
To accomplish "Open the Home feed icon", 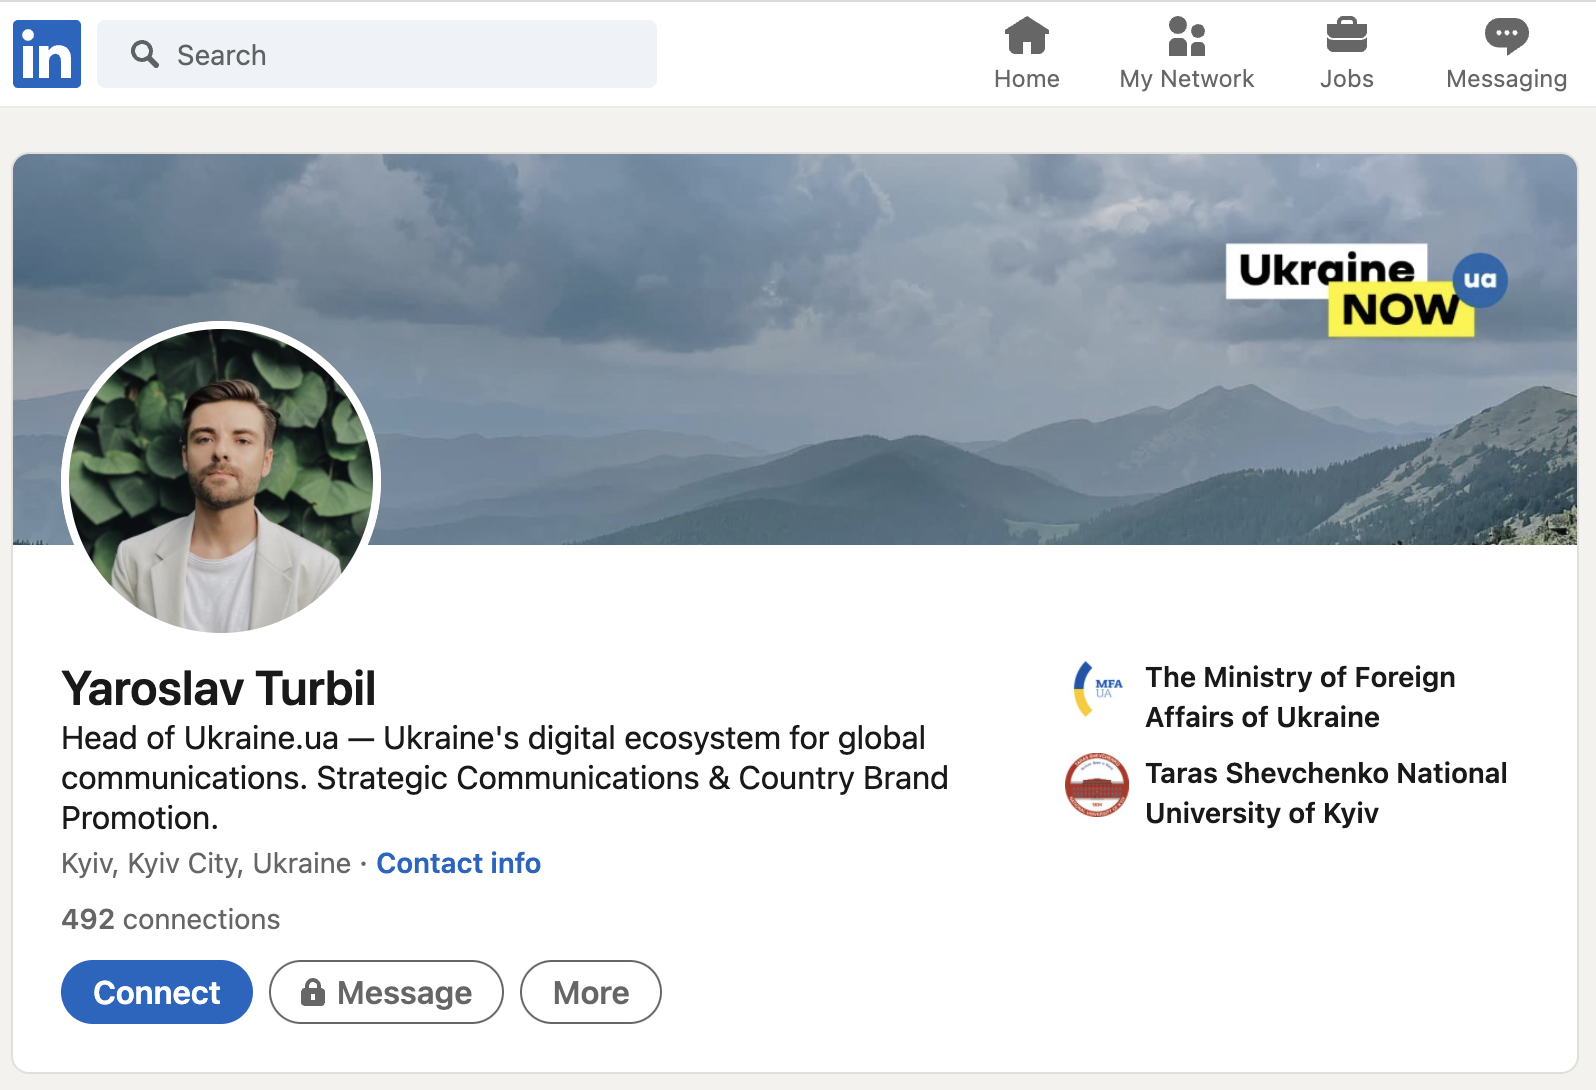I will (x=1026, y=36).
